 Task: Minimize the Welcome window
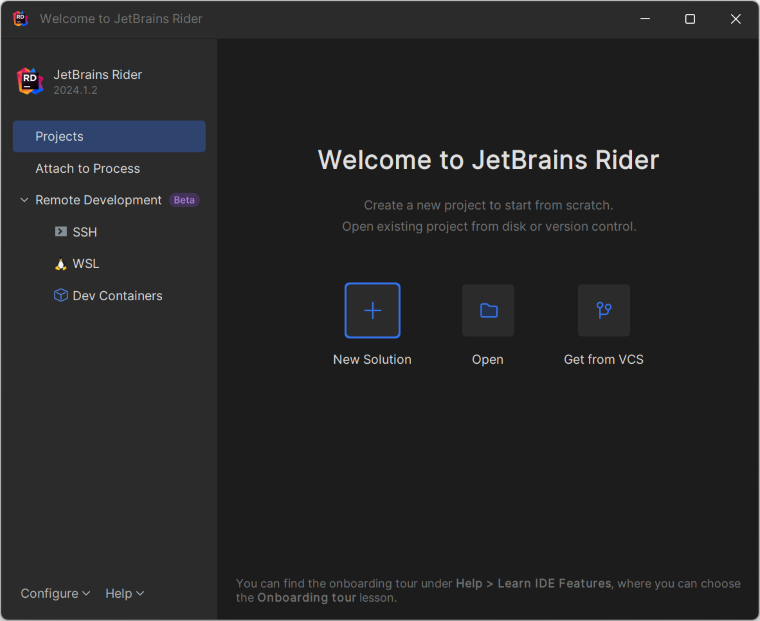pyautogui.click(x=643, y=19)
